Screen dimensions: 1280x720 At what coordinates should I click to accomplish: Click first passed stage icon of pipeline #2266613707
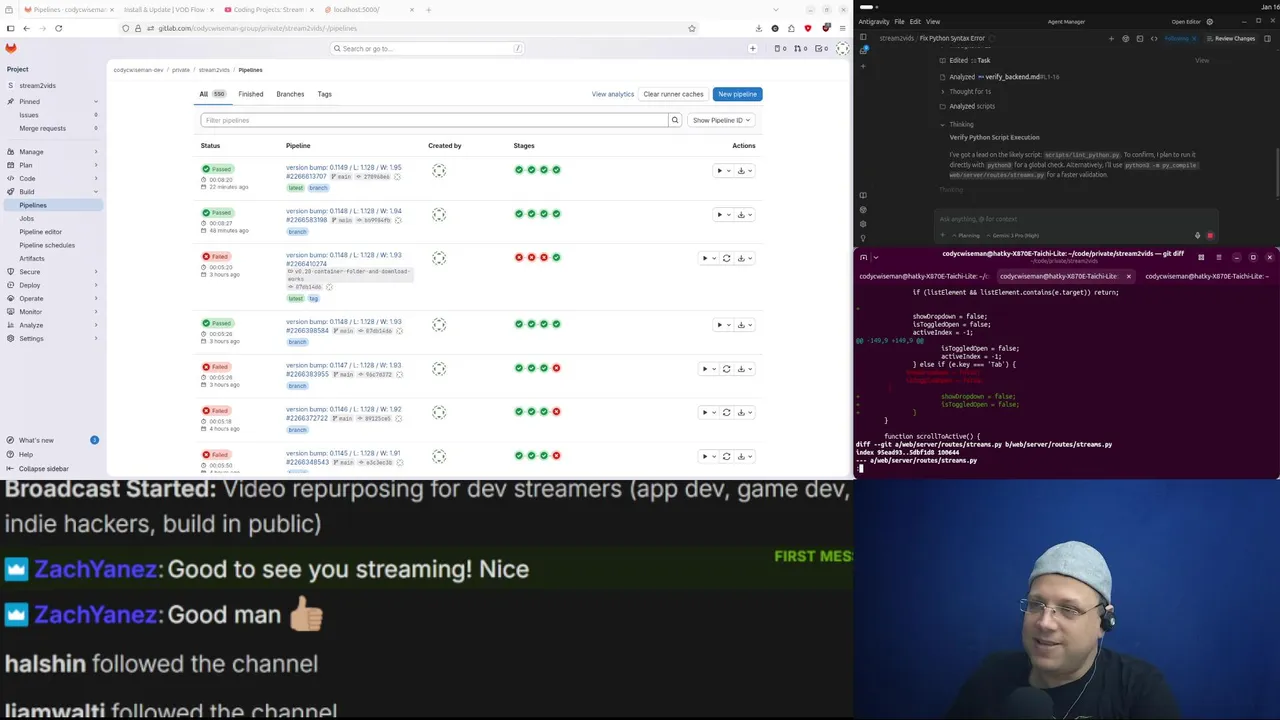coord(519,170)
